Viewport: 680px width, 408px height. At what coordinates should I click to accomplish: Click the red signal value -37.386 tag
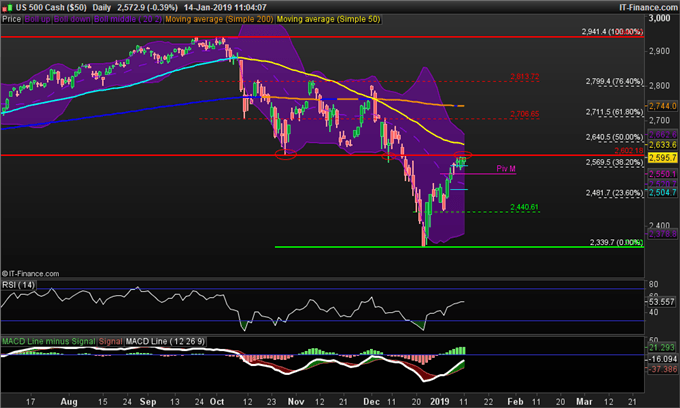[662, 369]
